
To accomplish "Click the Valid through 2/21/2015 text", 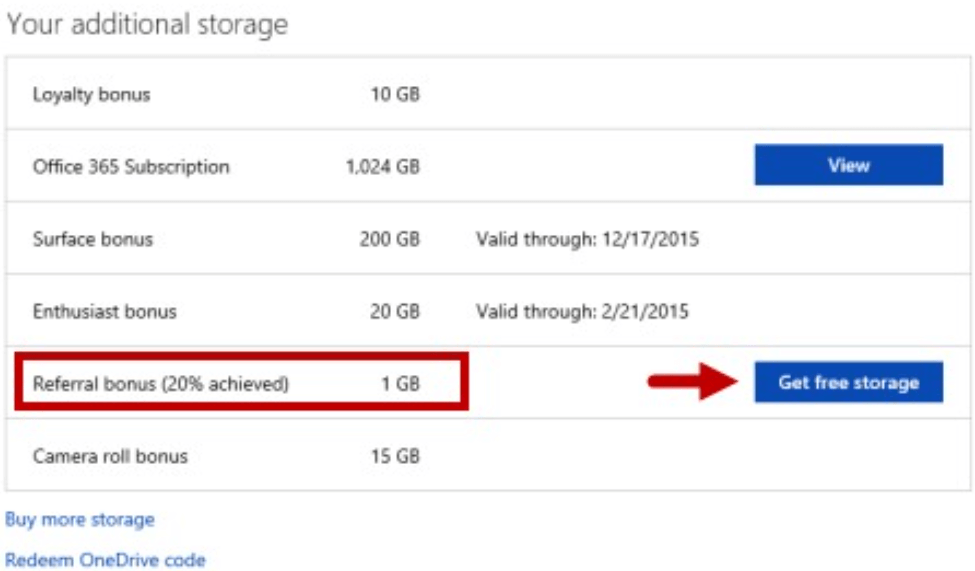I will pyautogui.click(x=583, y=311).
